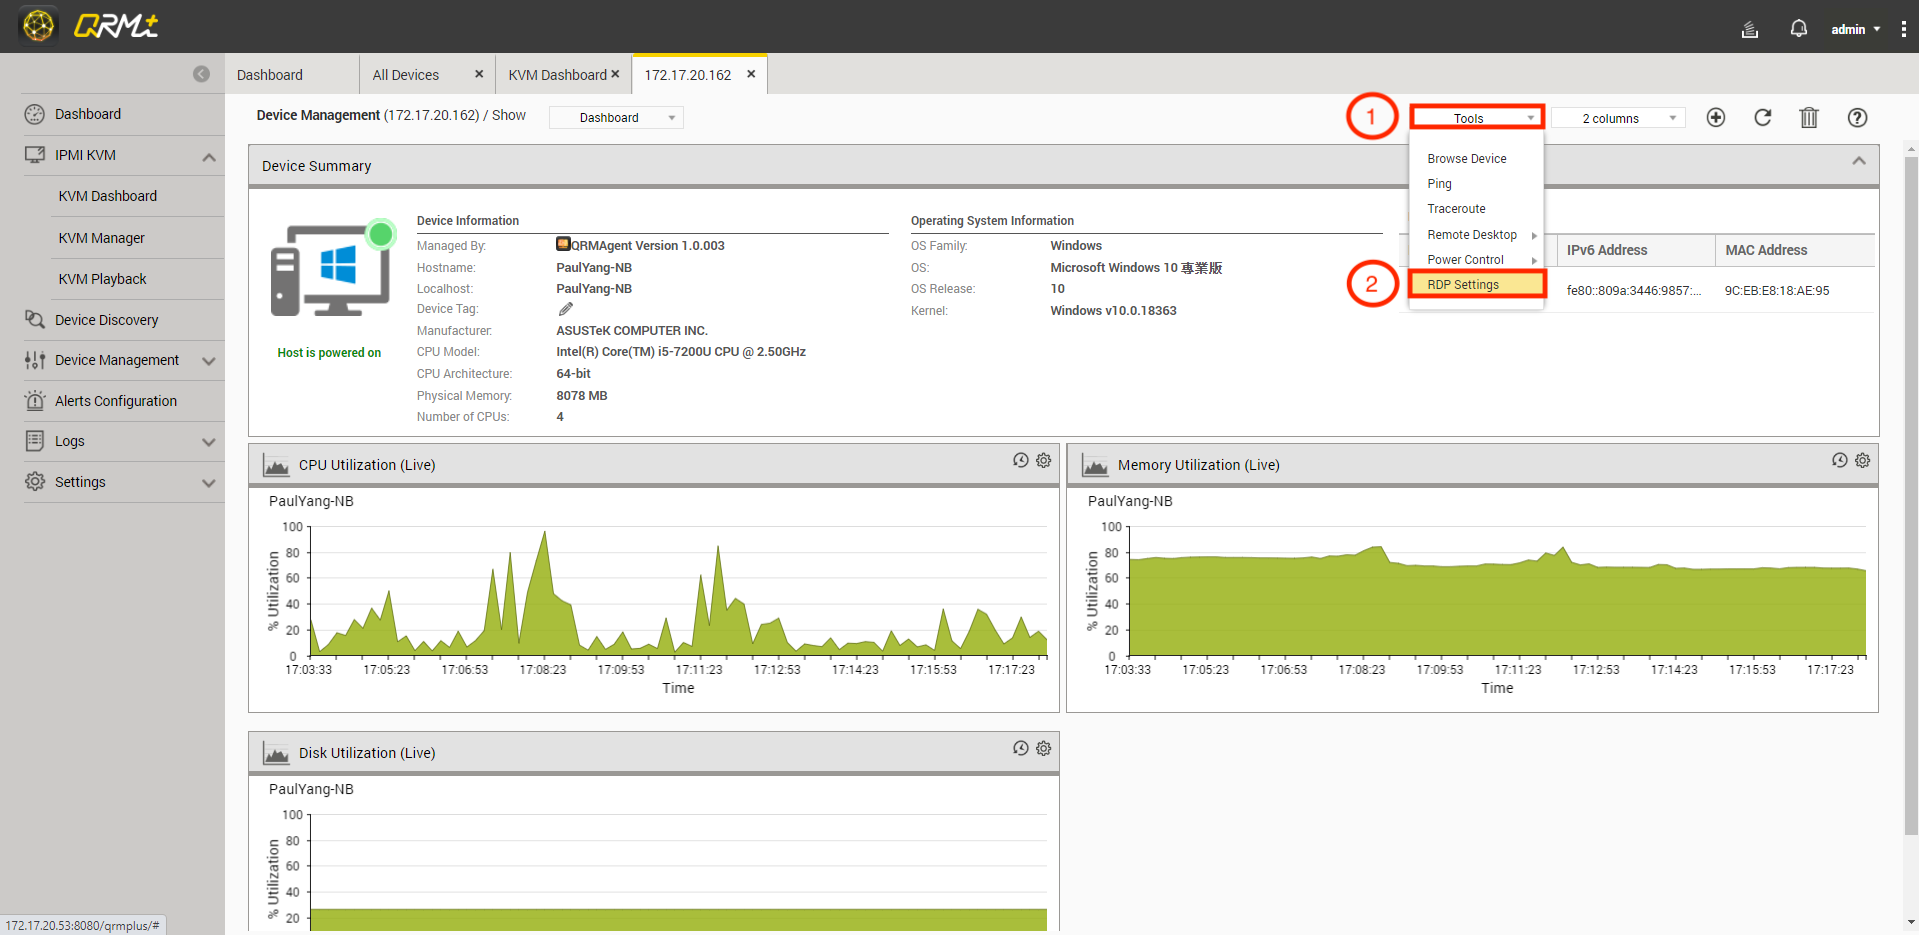Open Memory Utilization gear settings
1919x935 pixels.
1862,460
